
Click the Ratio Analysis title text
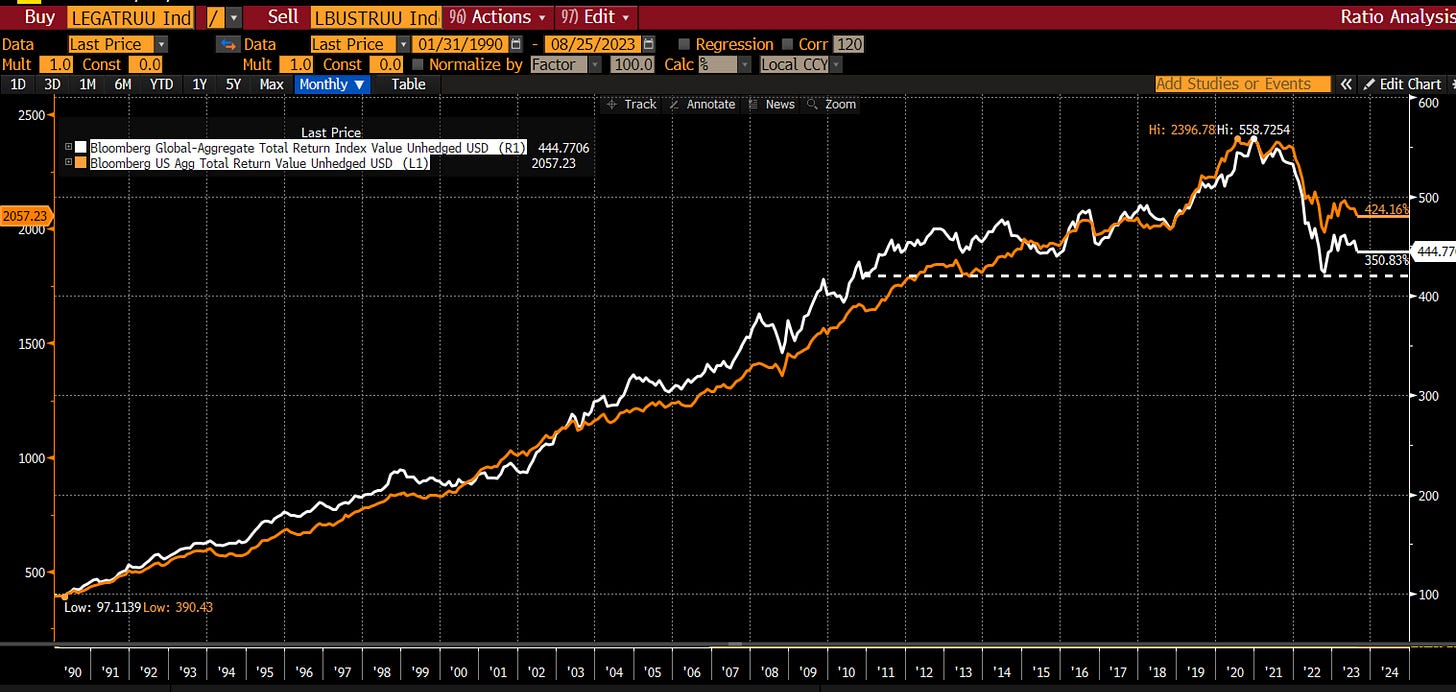click(1398, 17)
